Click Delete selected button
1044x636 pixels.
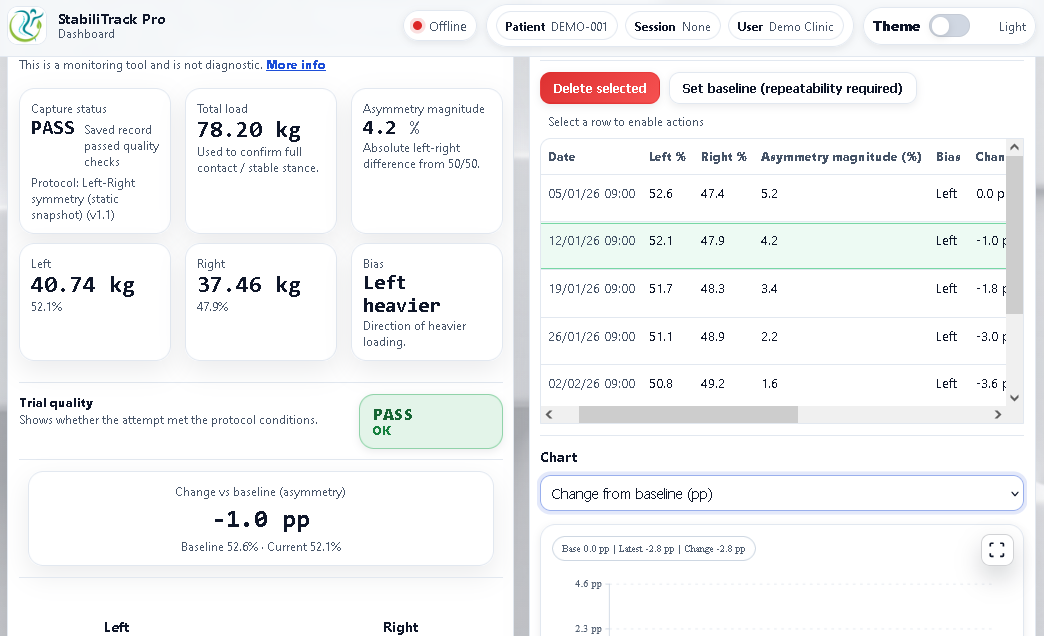(x=600, y=88)
